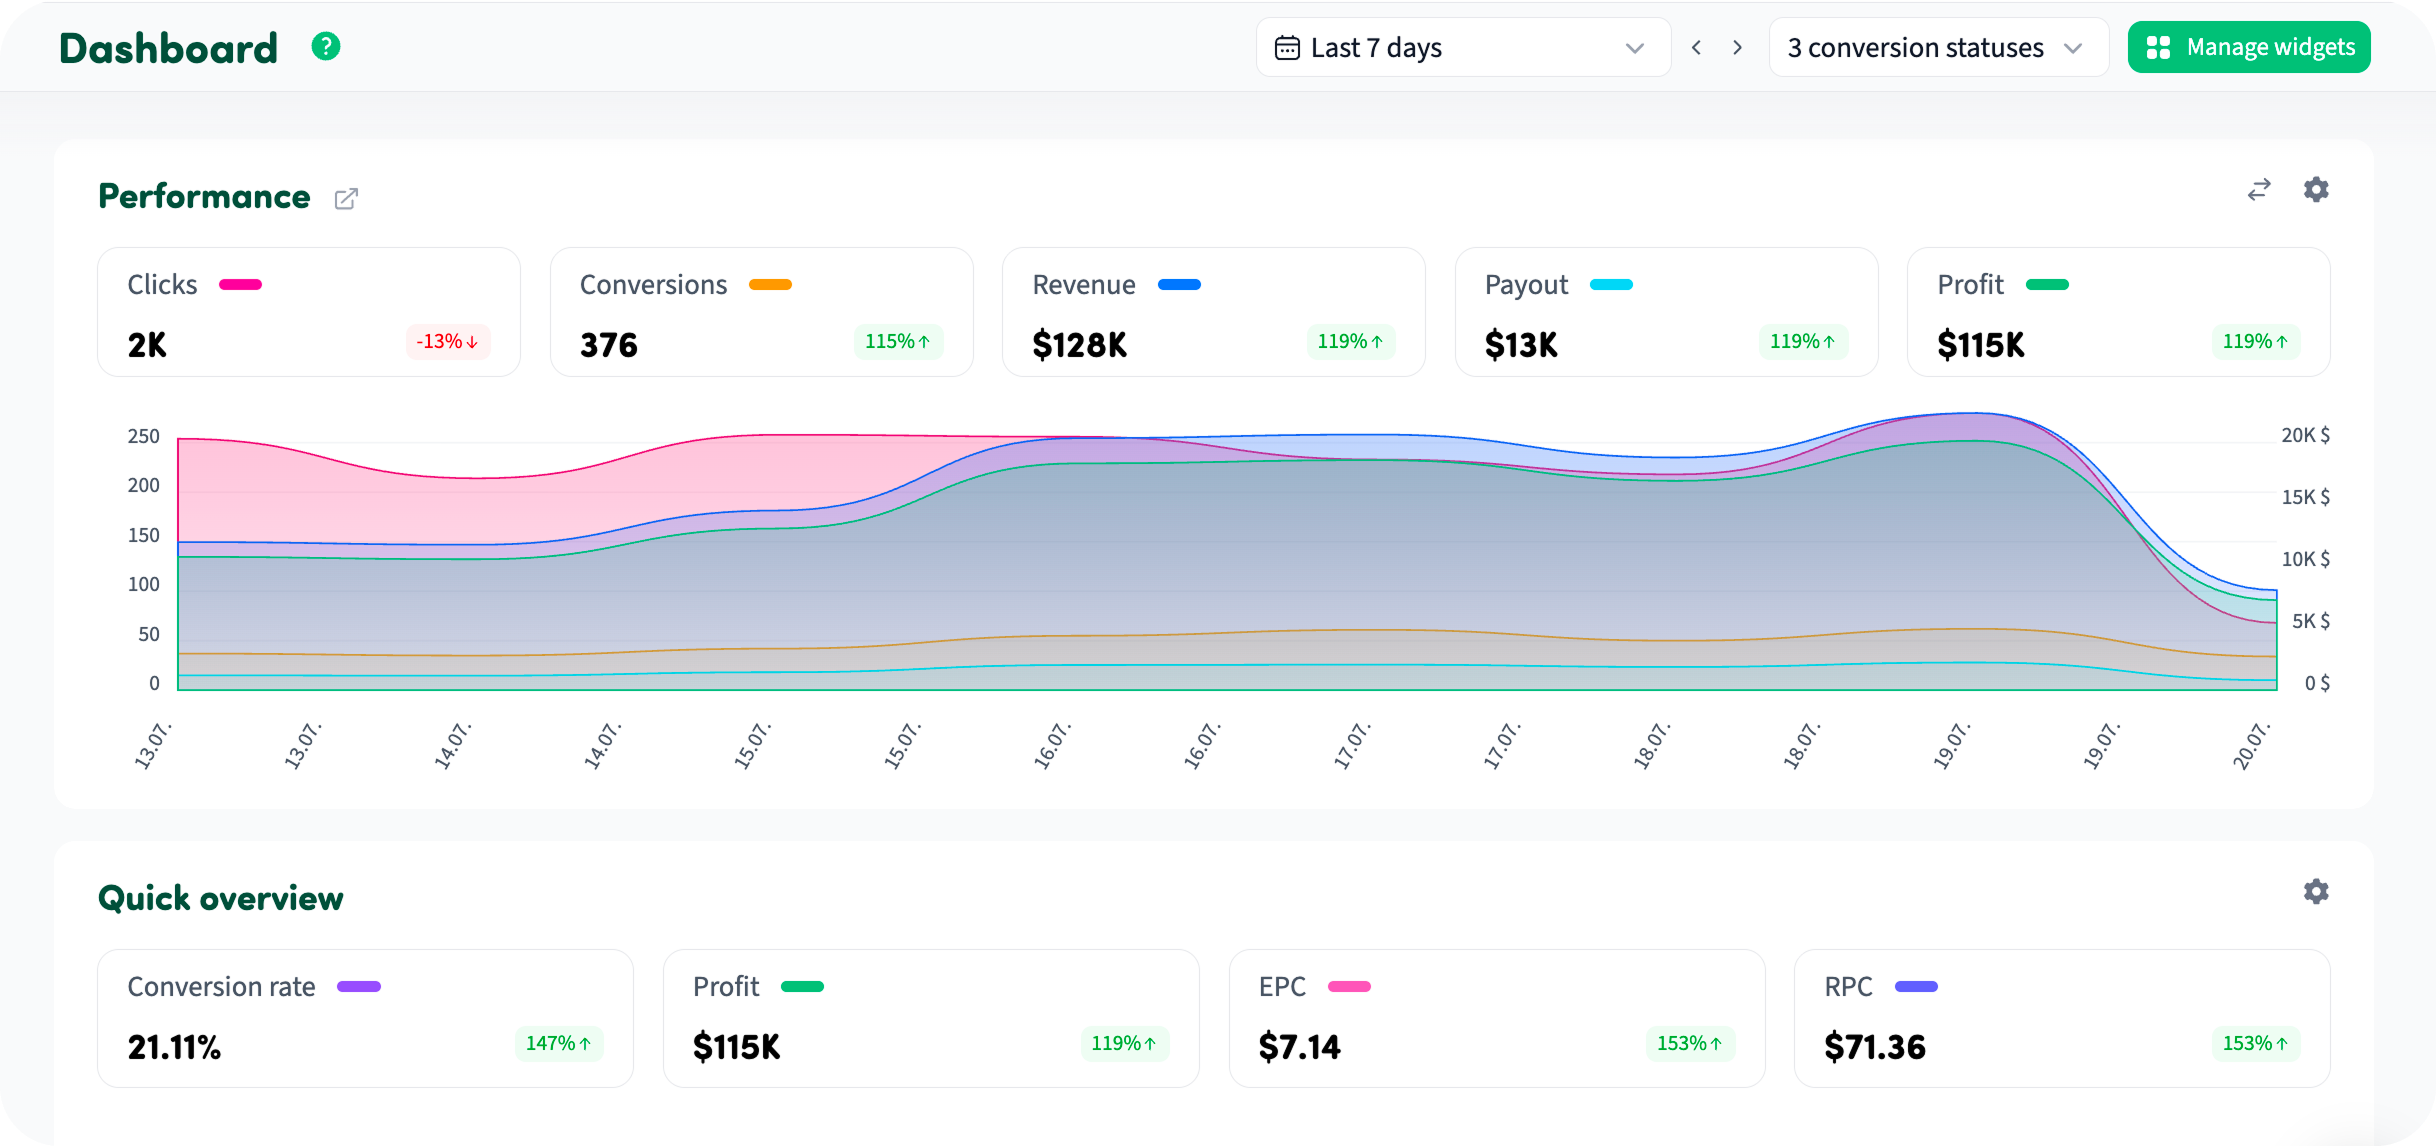Click the calendar icon in date selector
The image size is (2436, 1146).
(1287, 48)
